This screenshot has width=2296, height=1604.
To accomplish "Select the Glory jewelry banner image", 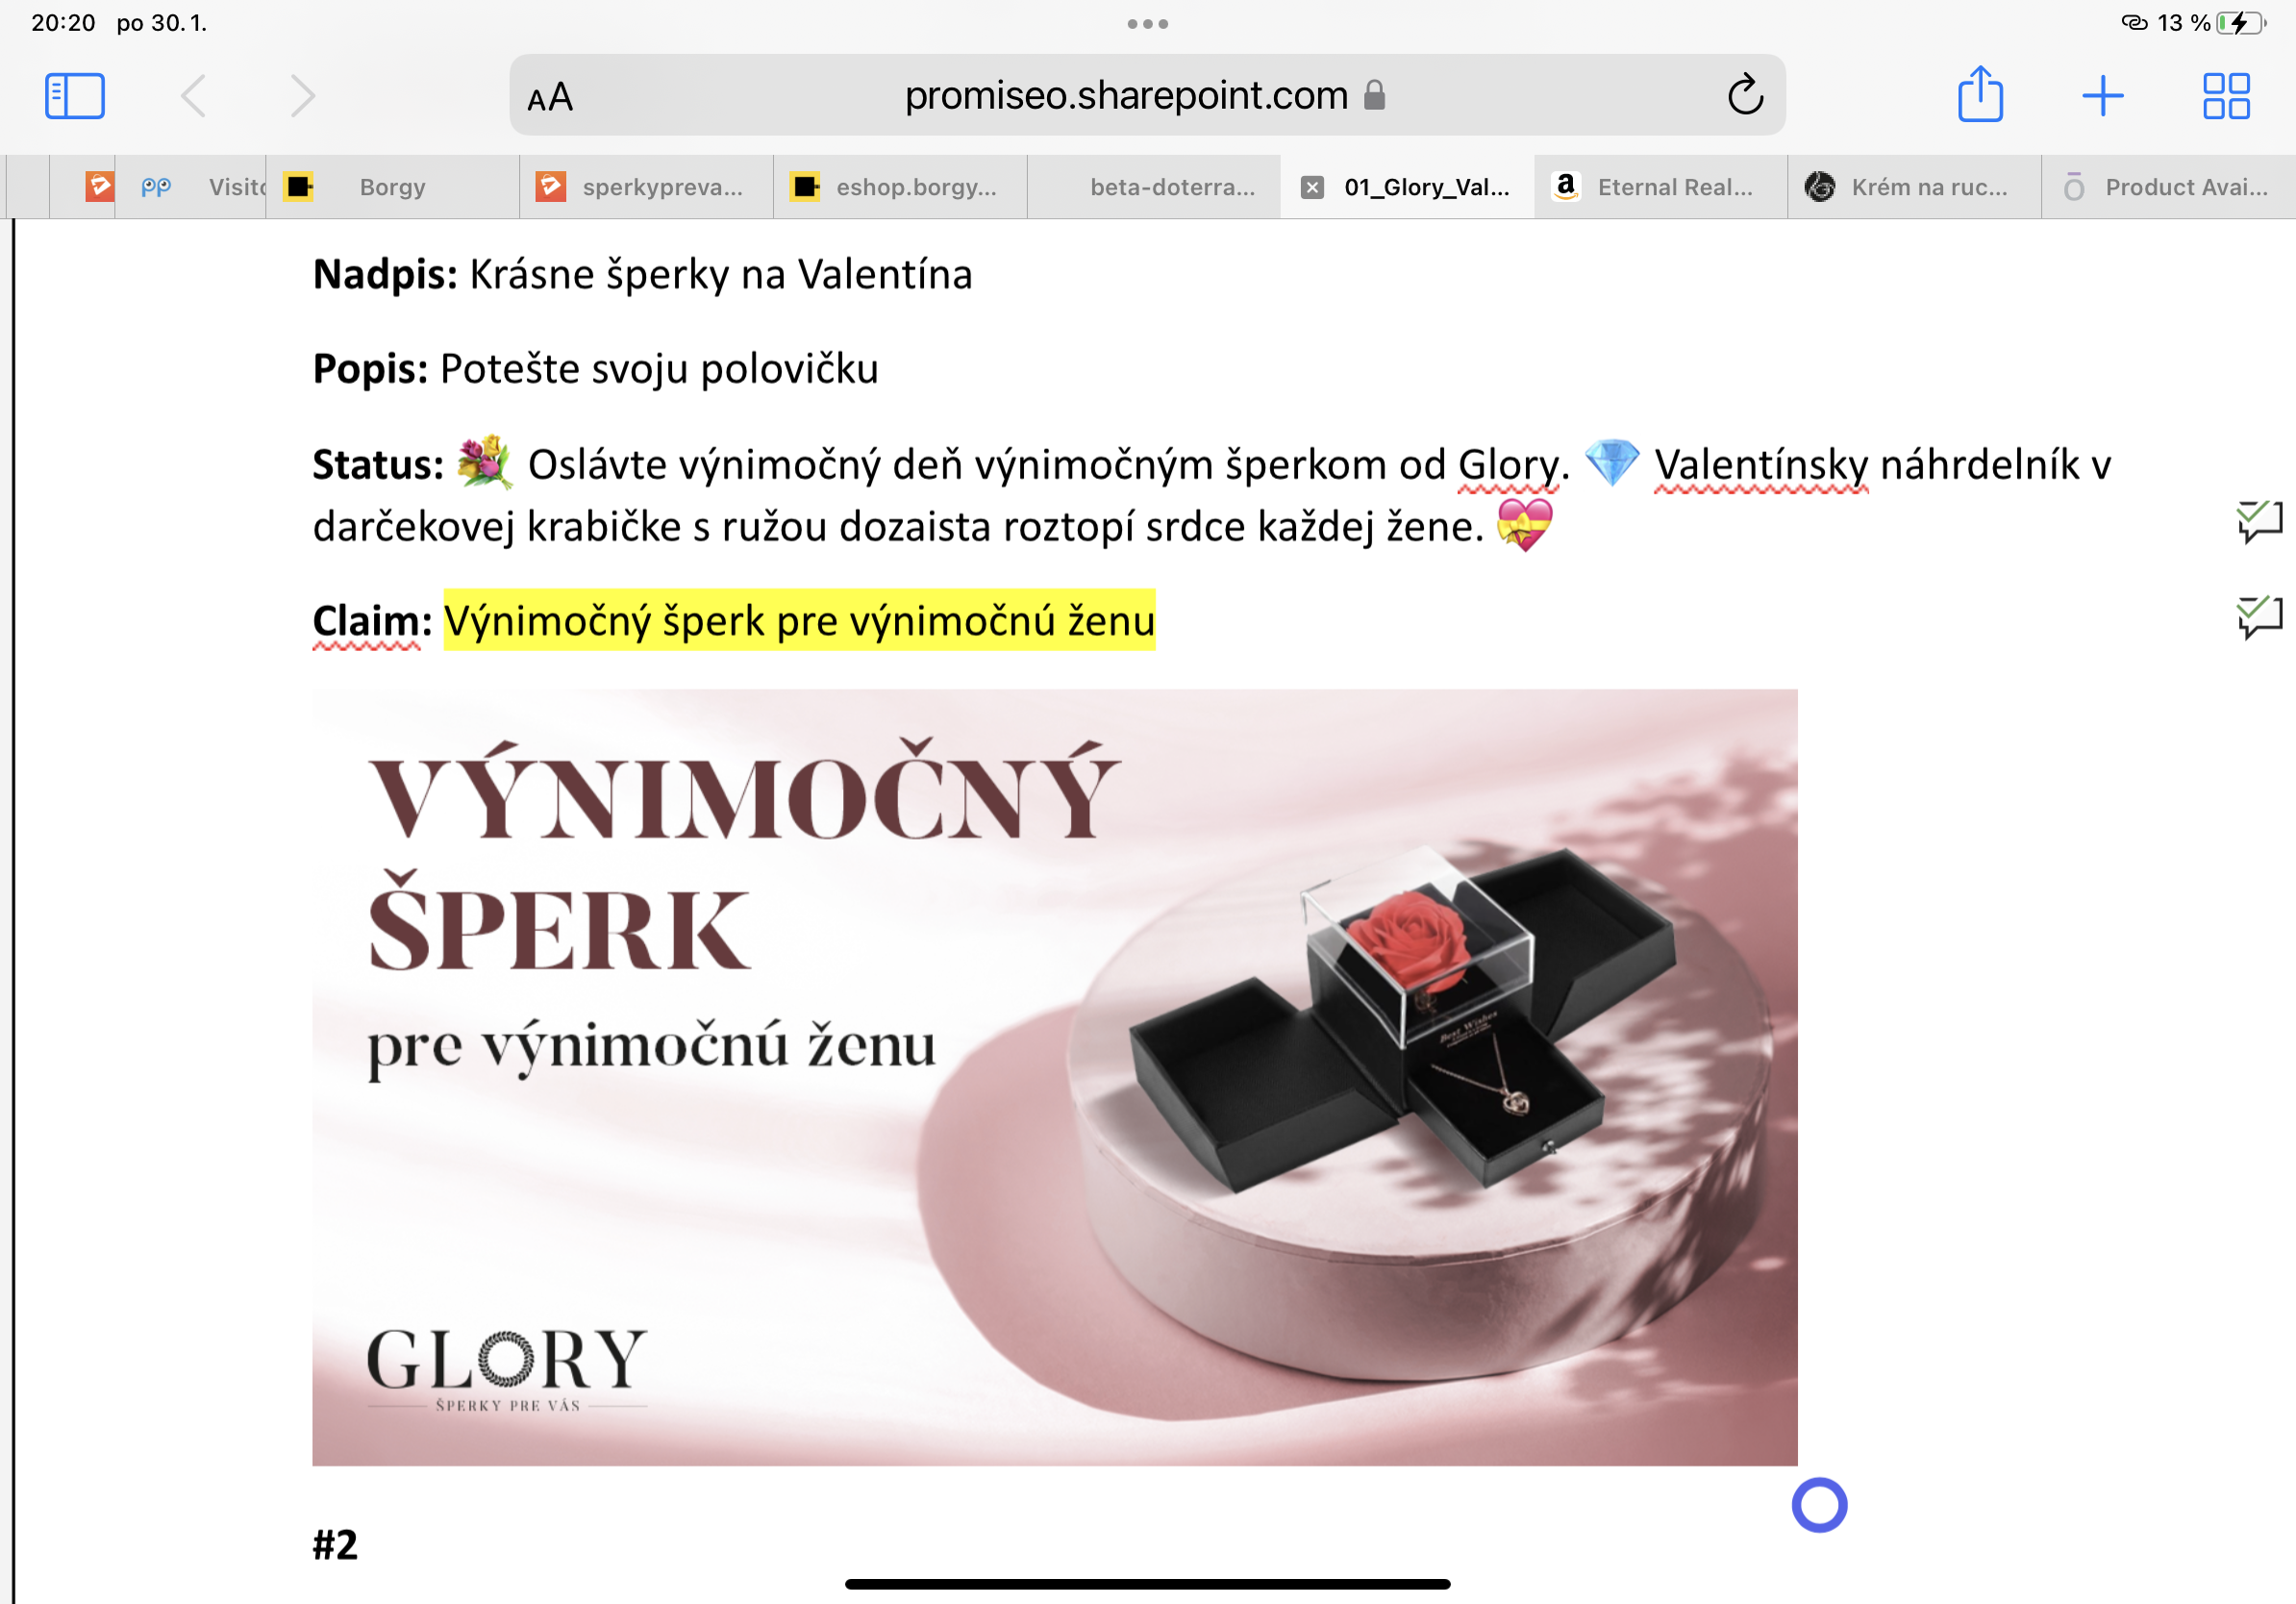I will [x=1054, y=1077].
